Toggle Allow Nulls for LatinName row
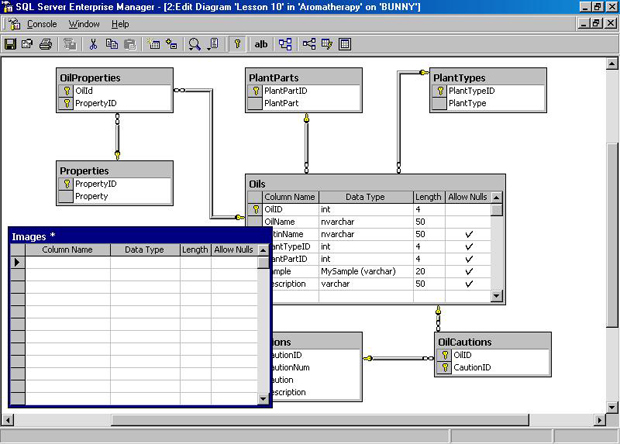This screenshot has height=444, width=620. [x=468, y=234]
